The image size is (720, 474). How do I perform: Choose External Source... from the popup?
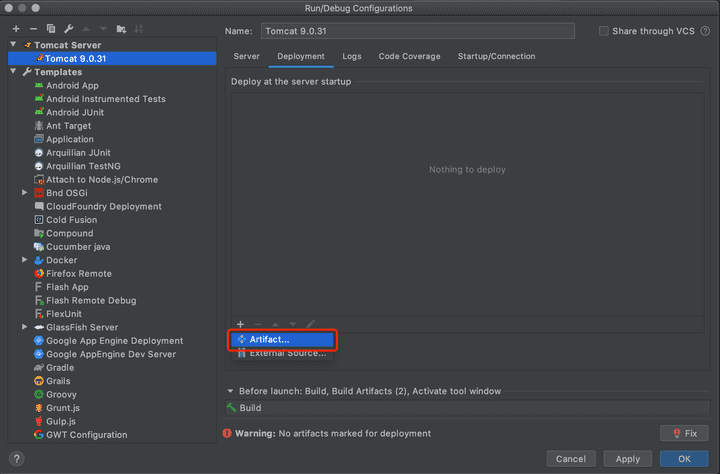[x=287, y=353]
